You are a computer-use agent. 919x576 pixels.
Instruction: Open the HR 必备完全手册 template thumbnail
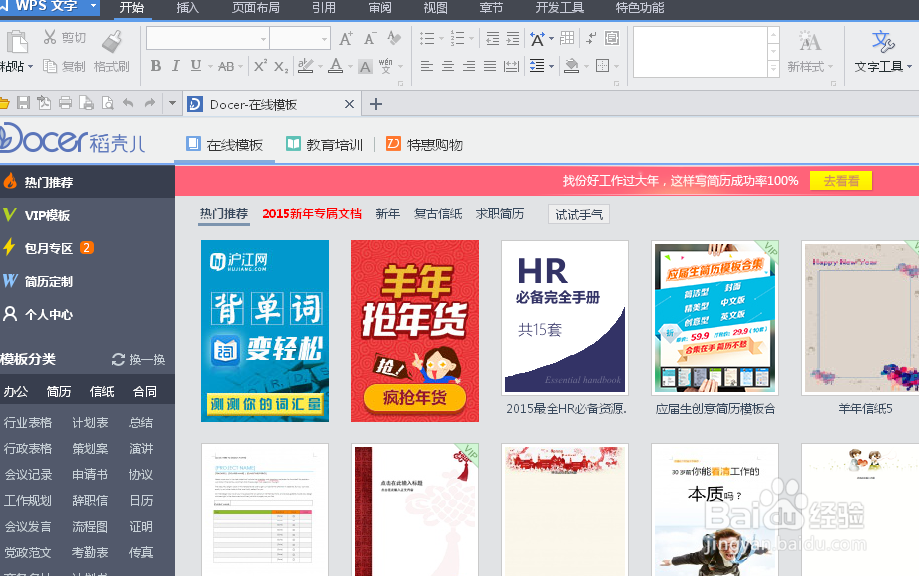point(565,317)
